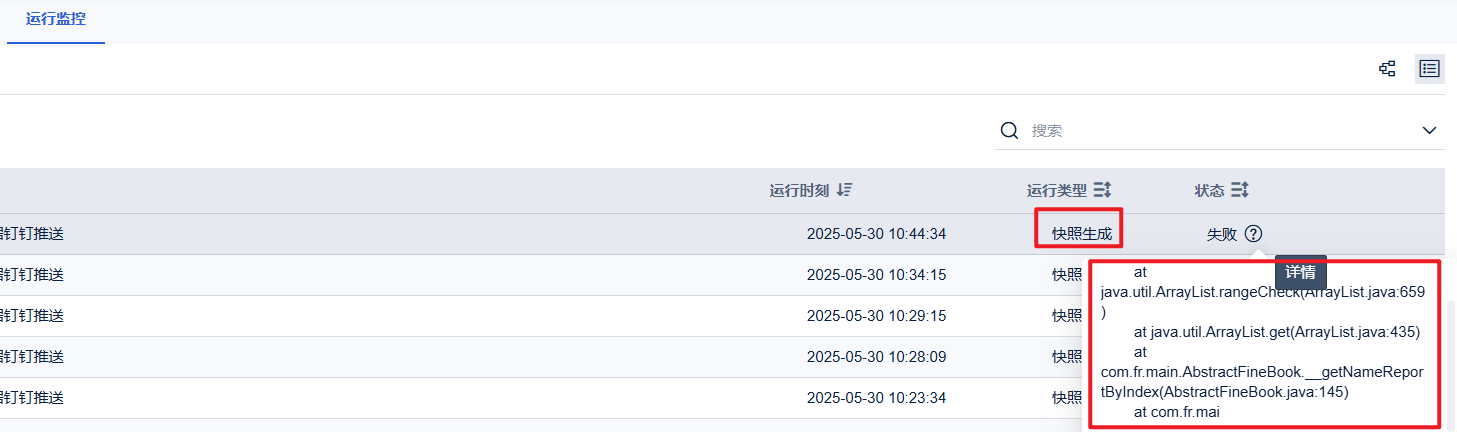Sort by 运行时刻 column icon
The image size is (1457, 432).
pos(844,190)
